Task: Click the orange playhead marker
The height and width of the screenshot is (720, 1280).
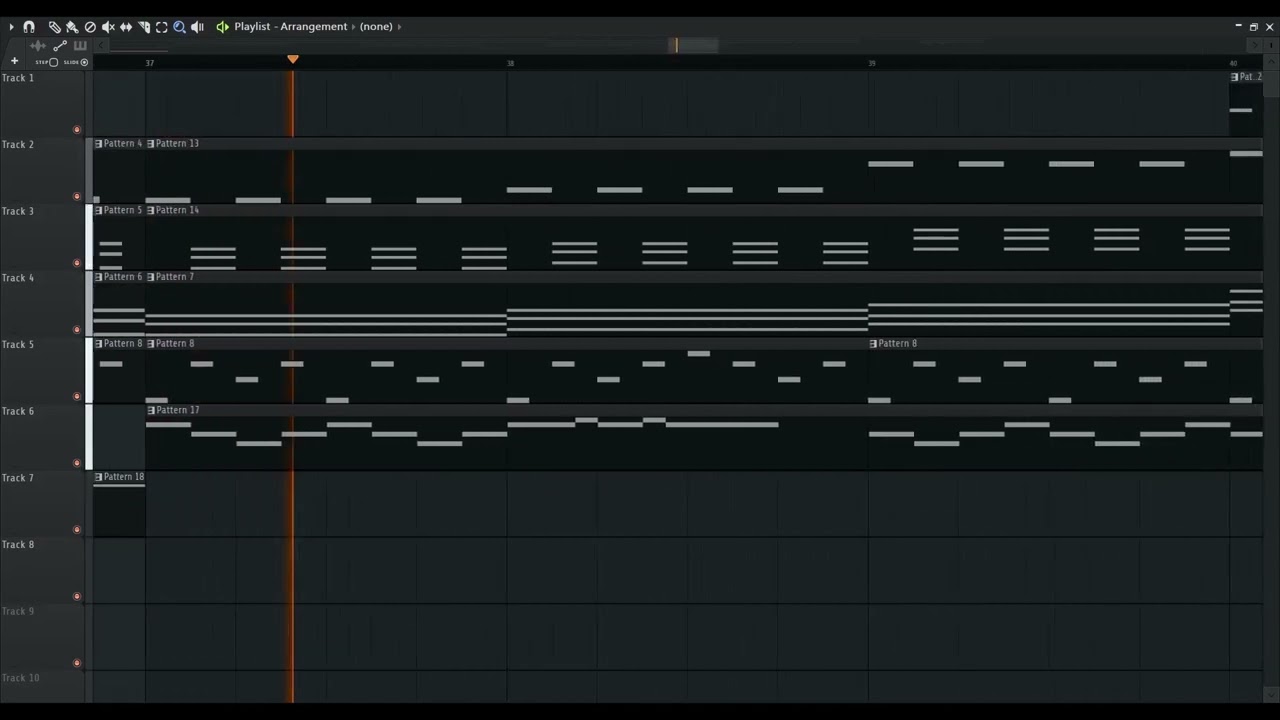Action: click(x=293, y=60)
